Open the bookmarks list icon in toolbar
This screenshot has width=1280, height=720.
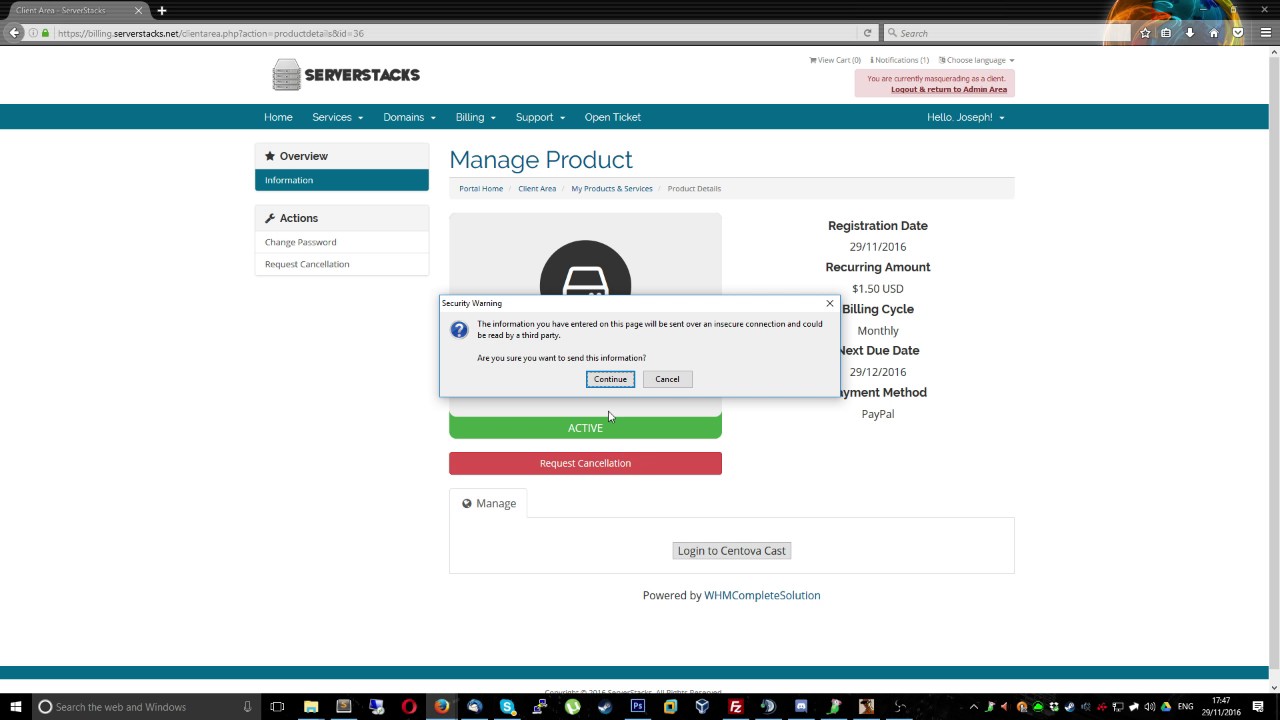pos(1166,33)
